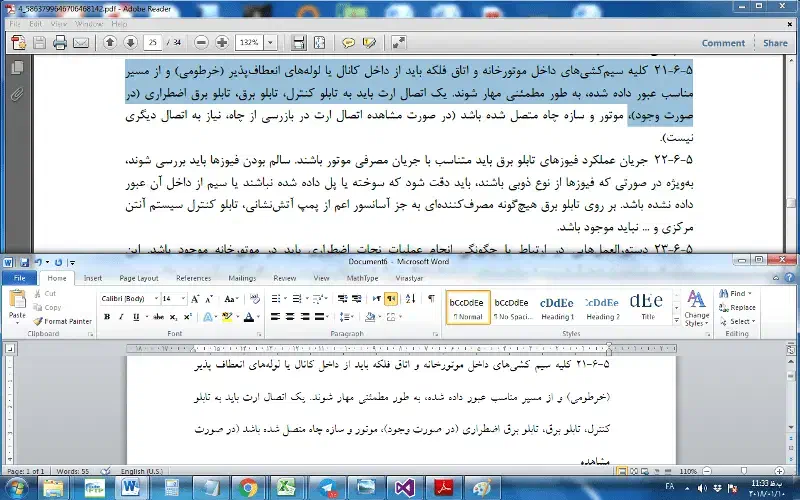Open Comment pane in Adobe Reader
The height and width of the screenshot is (500, 800).
(723, 43)
